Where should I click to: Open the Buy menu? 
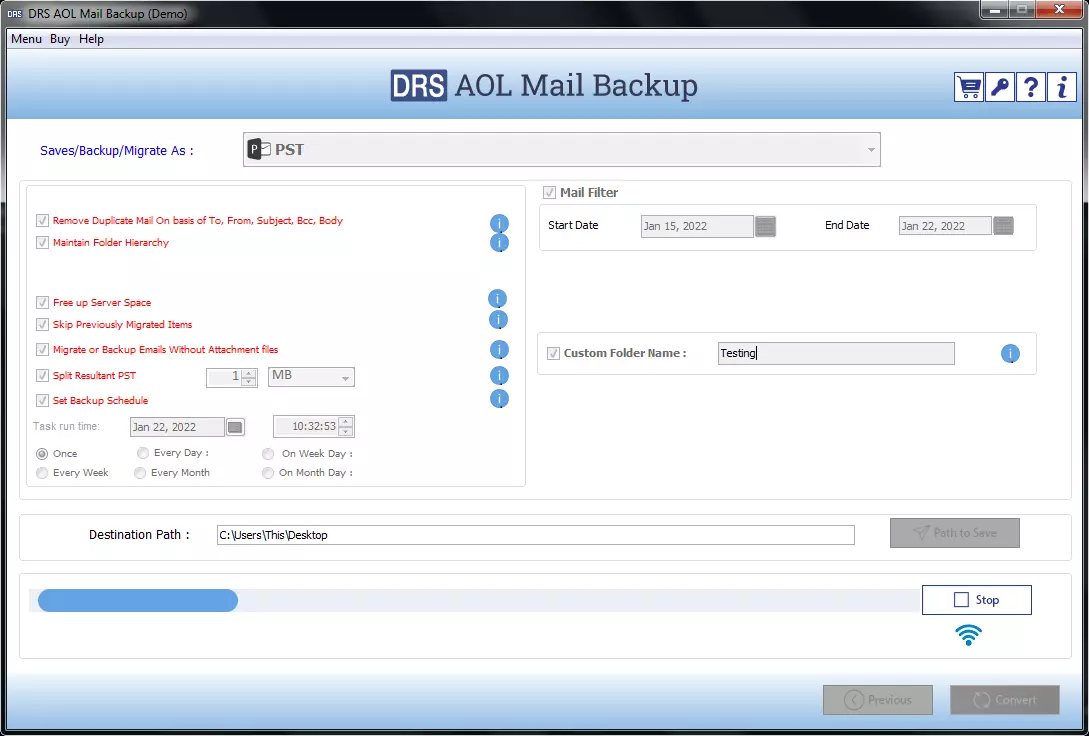click(x=60, y=39)
